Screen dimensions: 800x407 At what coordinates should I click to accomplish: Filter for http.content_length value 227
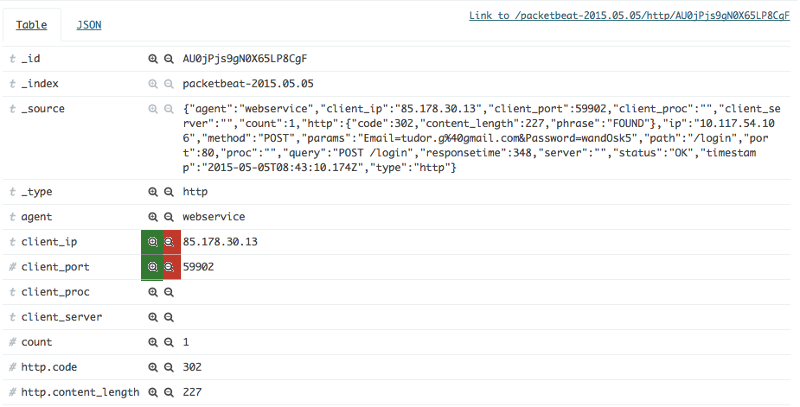(x=153, y=392)
